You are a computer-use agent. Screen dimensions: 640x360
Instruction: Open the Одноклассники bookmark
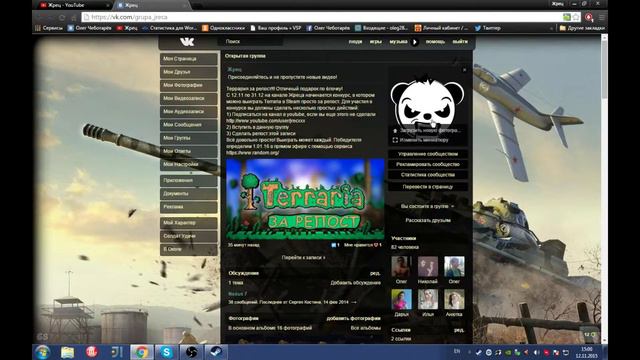click(223, 28)
